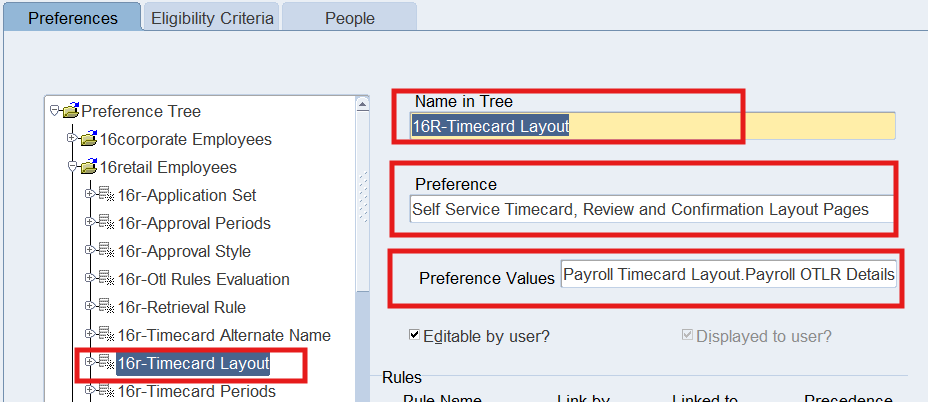Toggle the Editable by user checkbox

[415, 336]
